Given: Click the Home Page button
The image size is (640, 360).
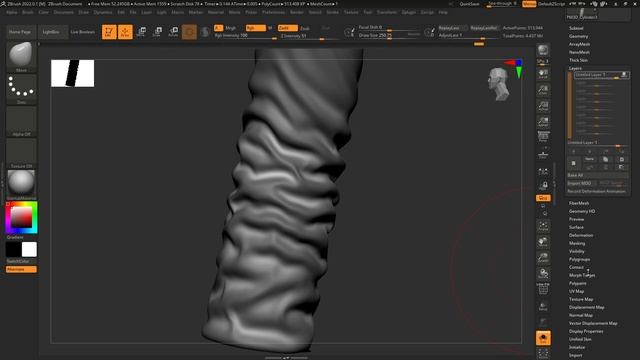Looking at the screenshot, I should point(20,32).
